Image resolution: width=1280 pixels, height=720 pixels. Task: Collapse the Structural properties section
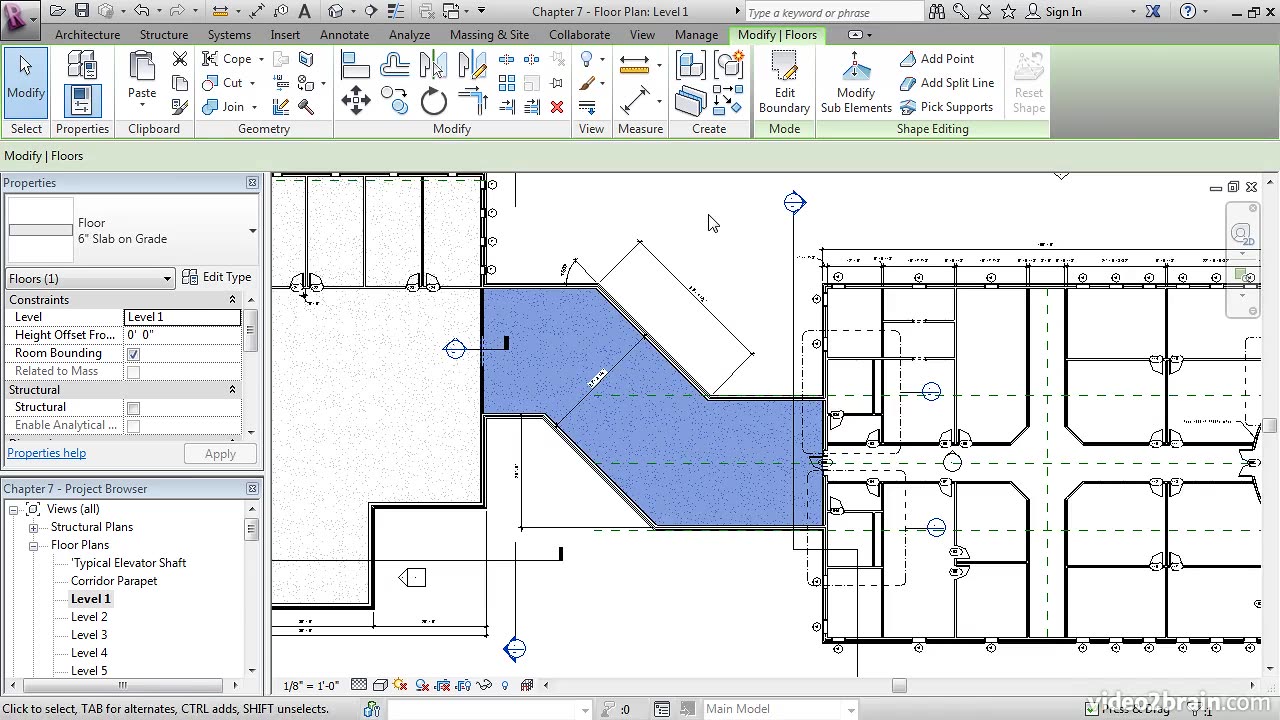pos(232,390)
